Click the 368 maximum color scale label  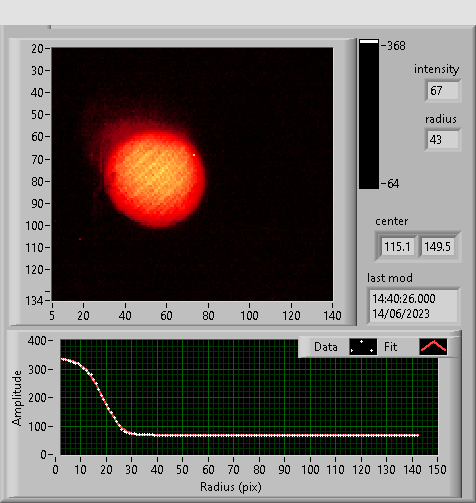[396, 46]
